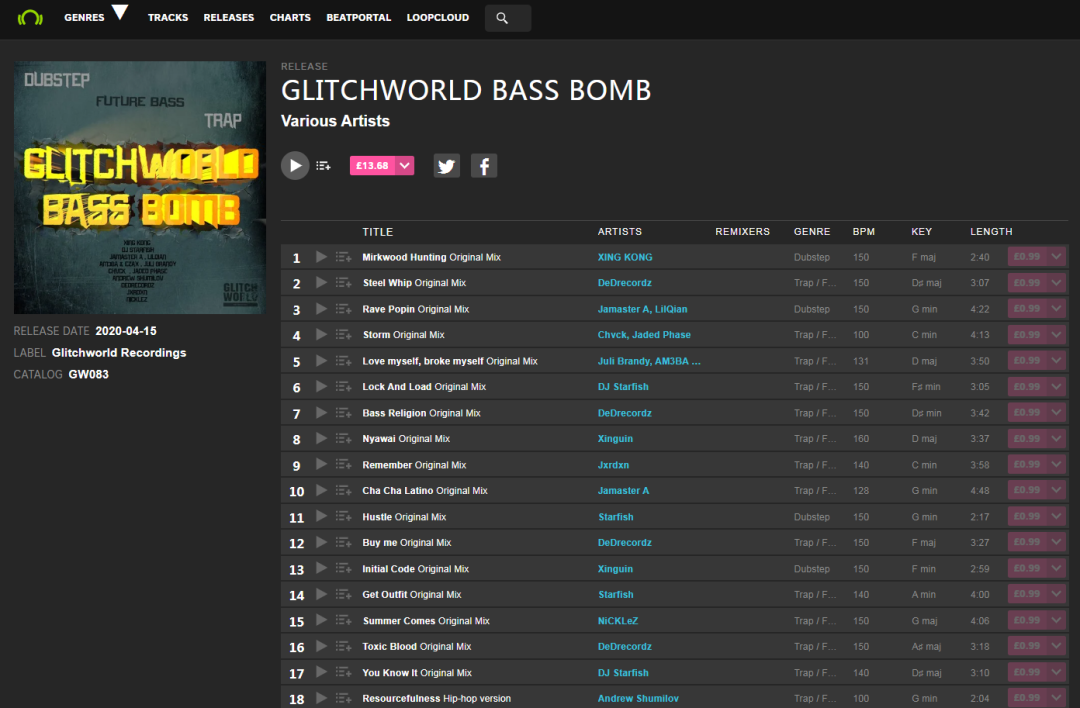This screenshot has height=708, width=1080.
Task: Expand purchase options for Lock And Load
Action: coord(1057,386)
